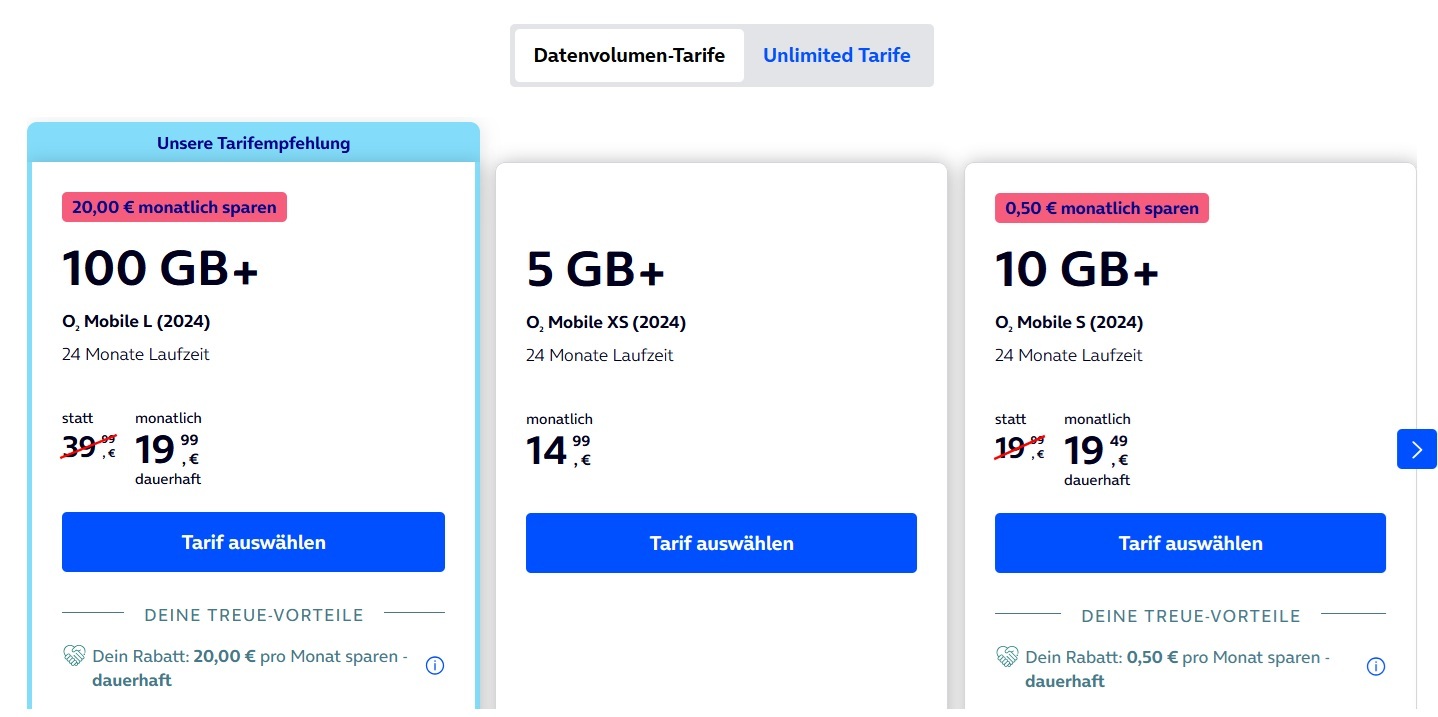Click handshake icon in 10 GB+ card

click(1007, 657)
